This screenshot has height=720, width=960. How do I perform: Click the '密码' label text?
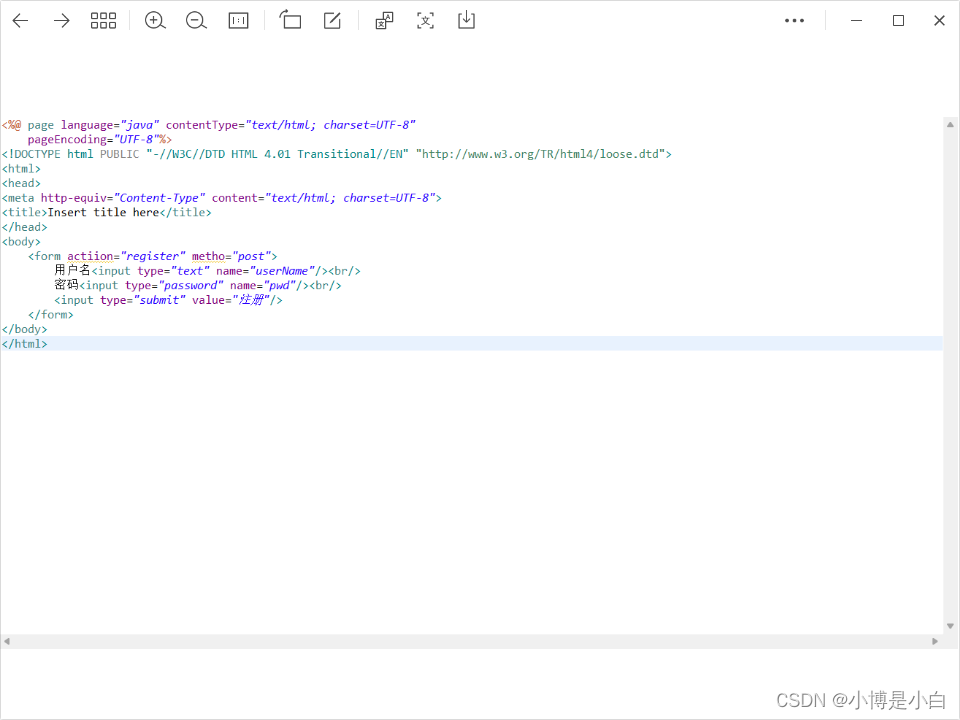coord(66,285)
